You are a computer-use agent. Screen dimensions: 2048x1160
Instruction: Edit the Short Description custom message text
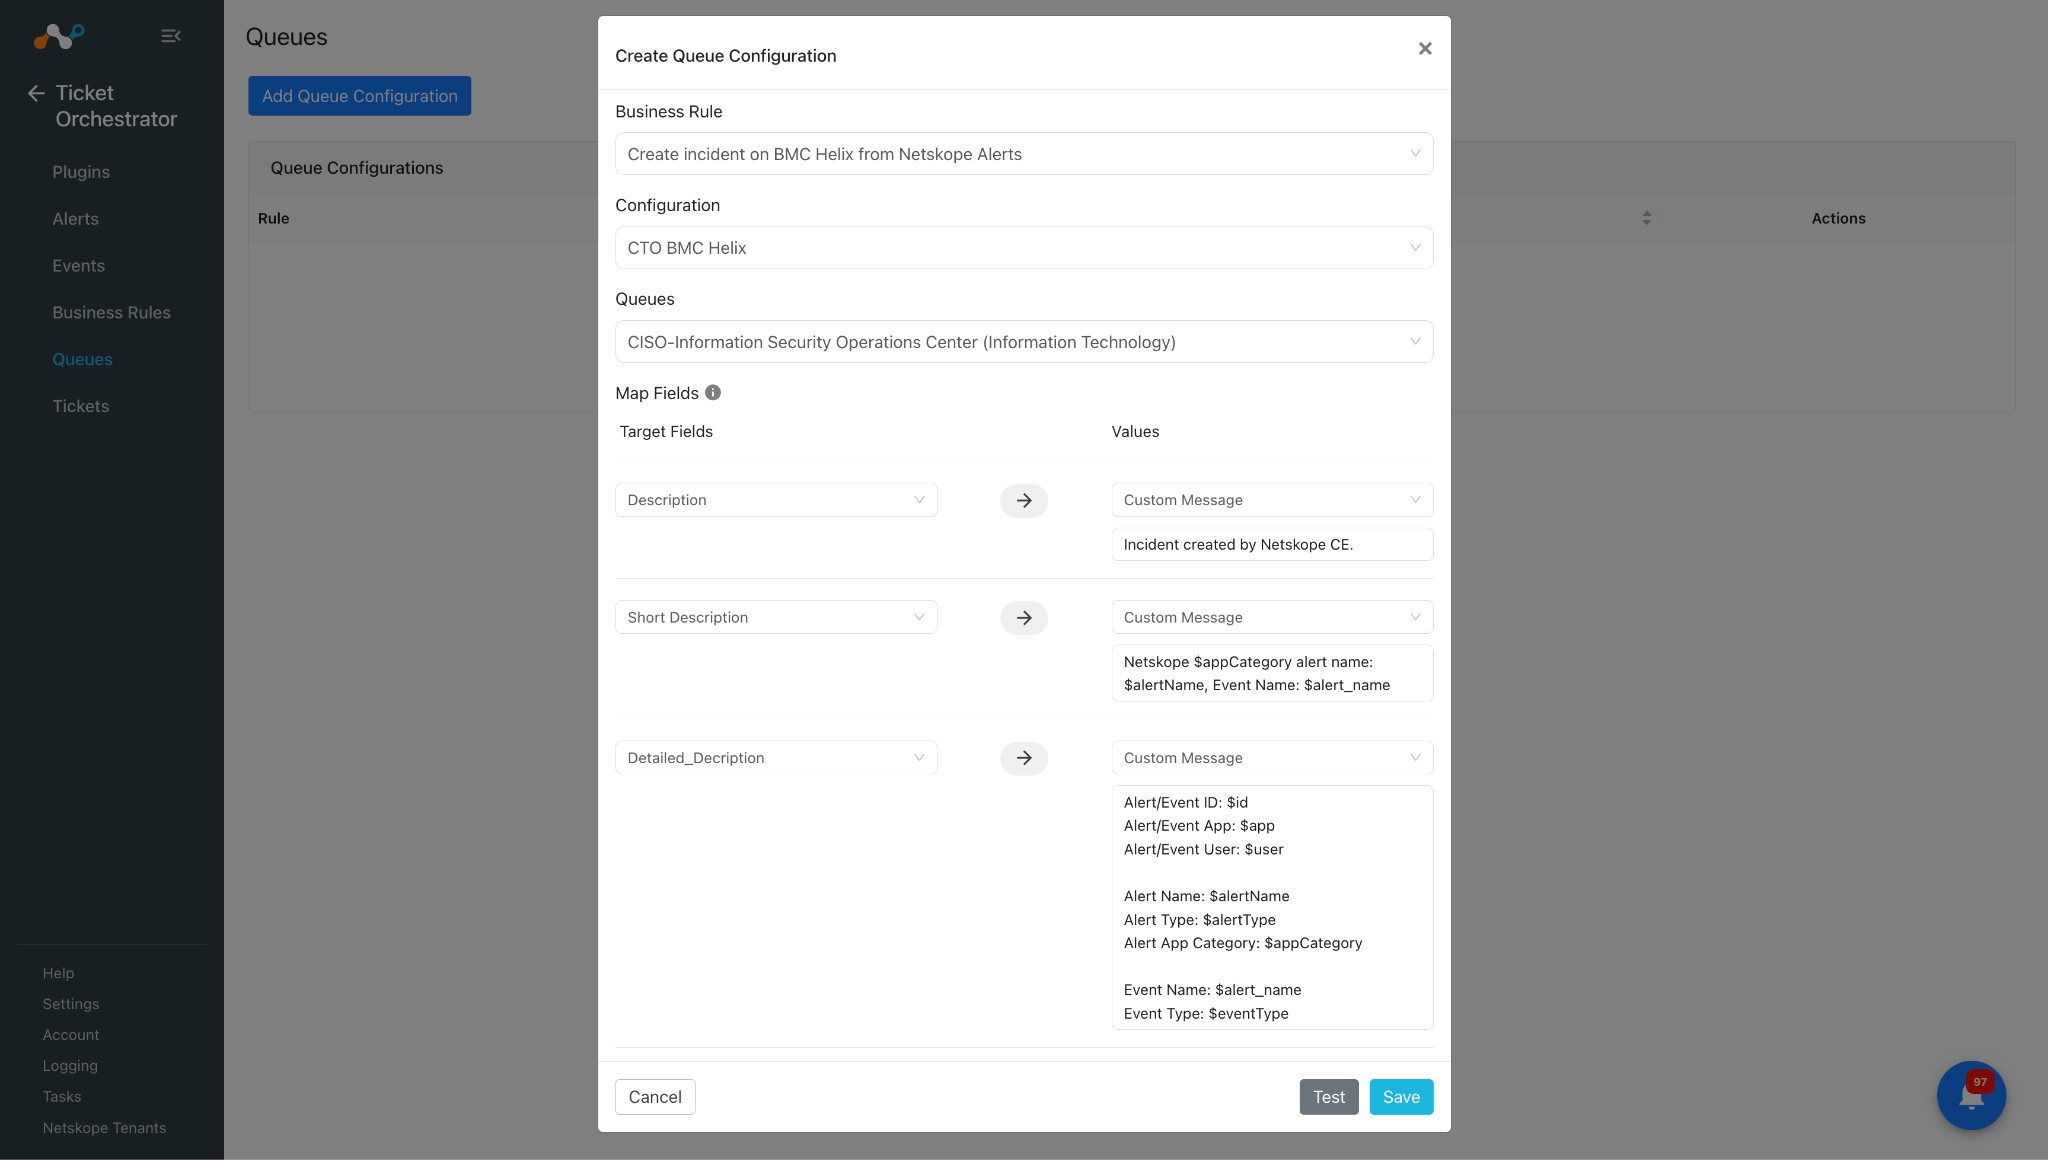pos(1272,673)
